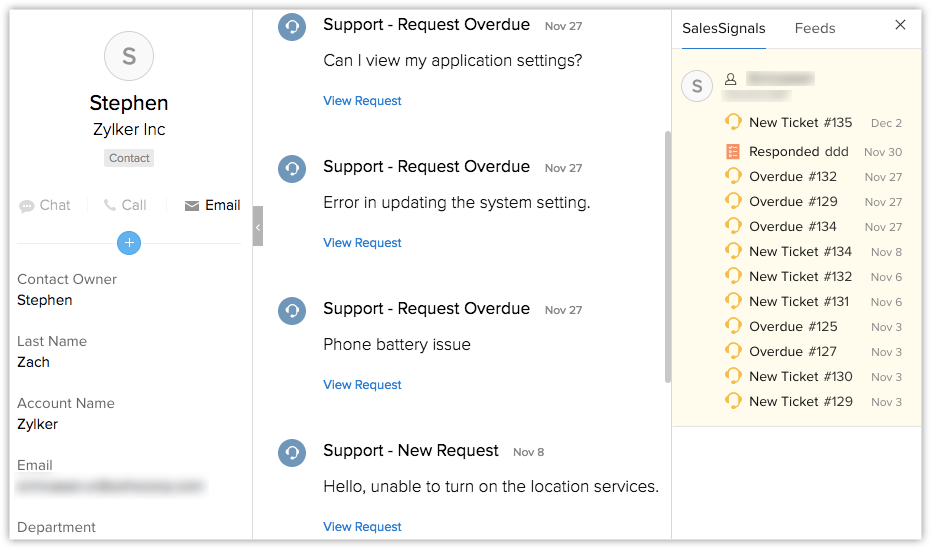Image resolution: width=931 pixels, height=549 pixels.
Task: Click the Chat icon for the contact
Action: pyautogui.click(x=27, y=206)
